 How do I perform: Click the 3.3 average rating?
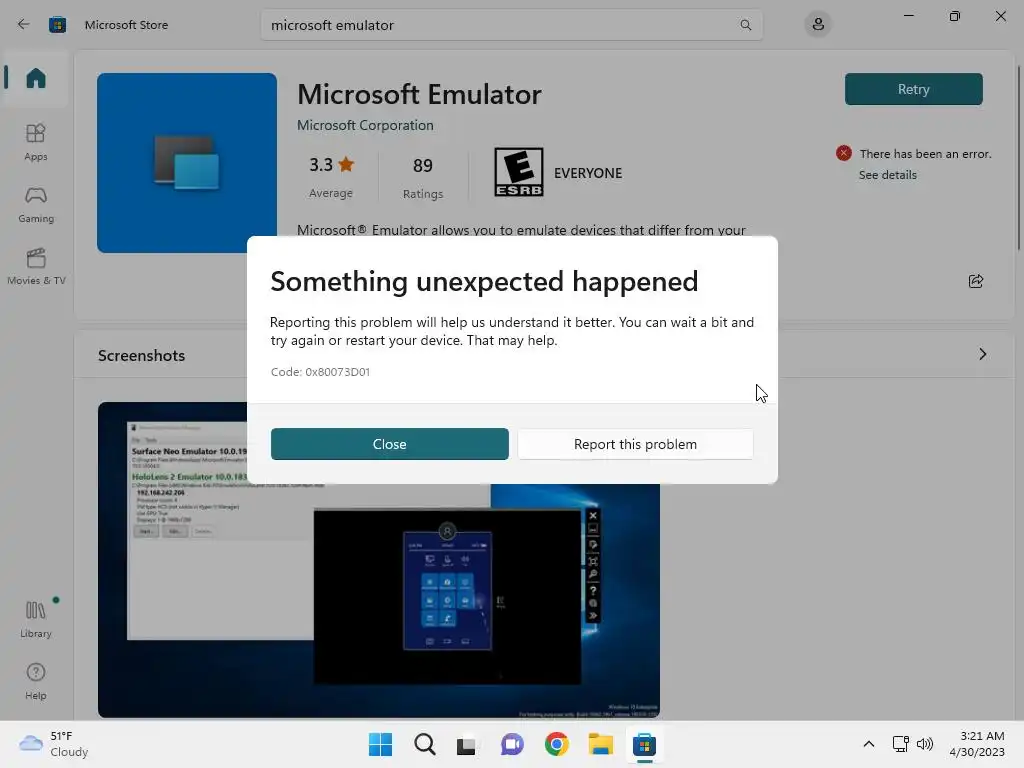tap(331, 176)
